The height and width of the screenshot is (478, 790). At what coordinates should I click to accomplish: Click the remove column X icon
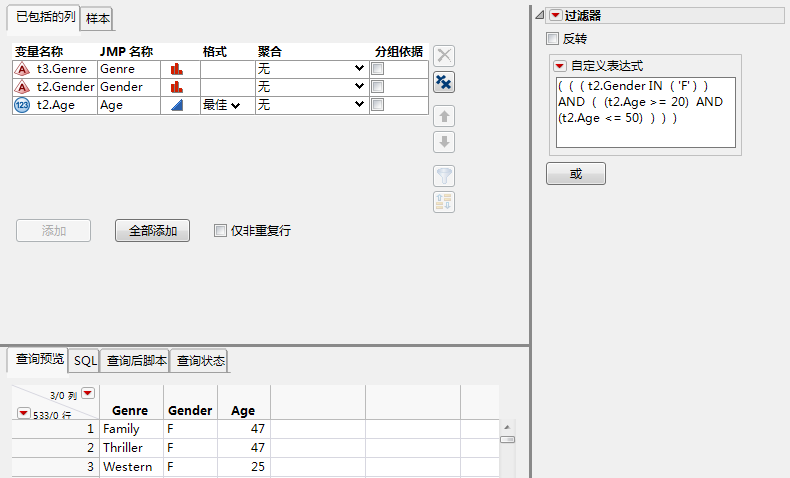point(444,55)
